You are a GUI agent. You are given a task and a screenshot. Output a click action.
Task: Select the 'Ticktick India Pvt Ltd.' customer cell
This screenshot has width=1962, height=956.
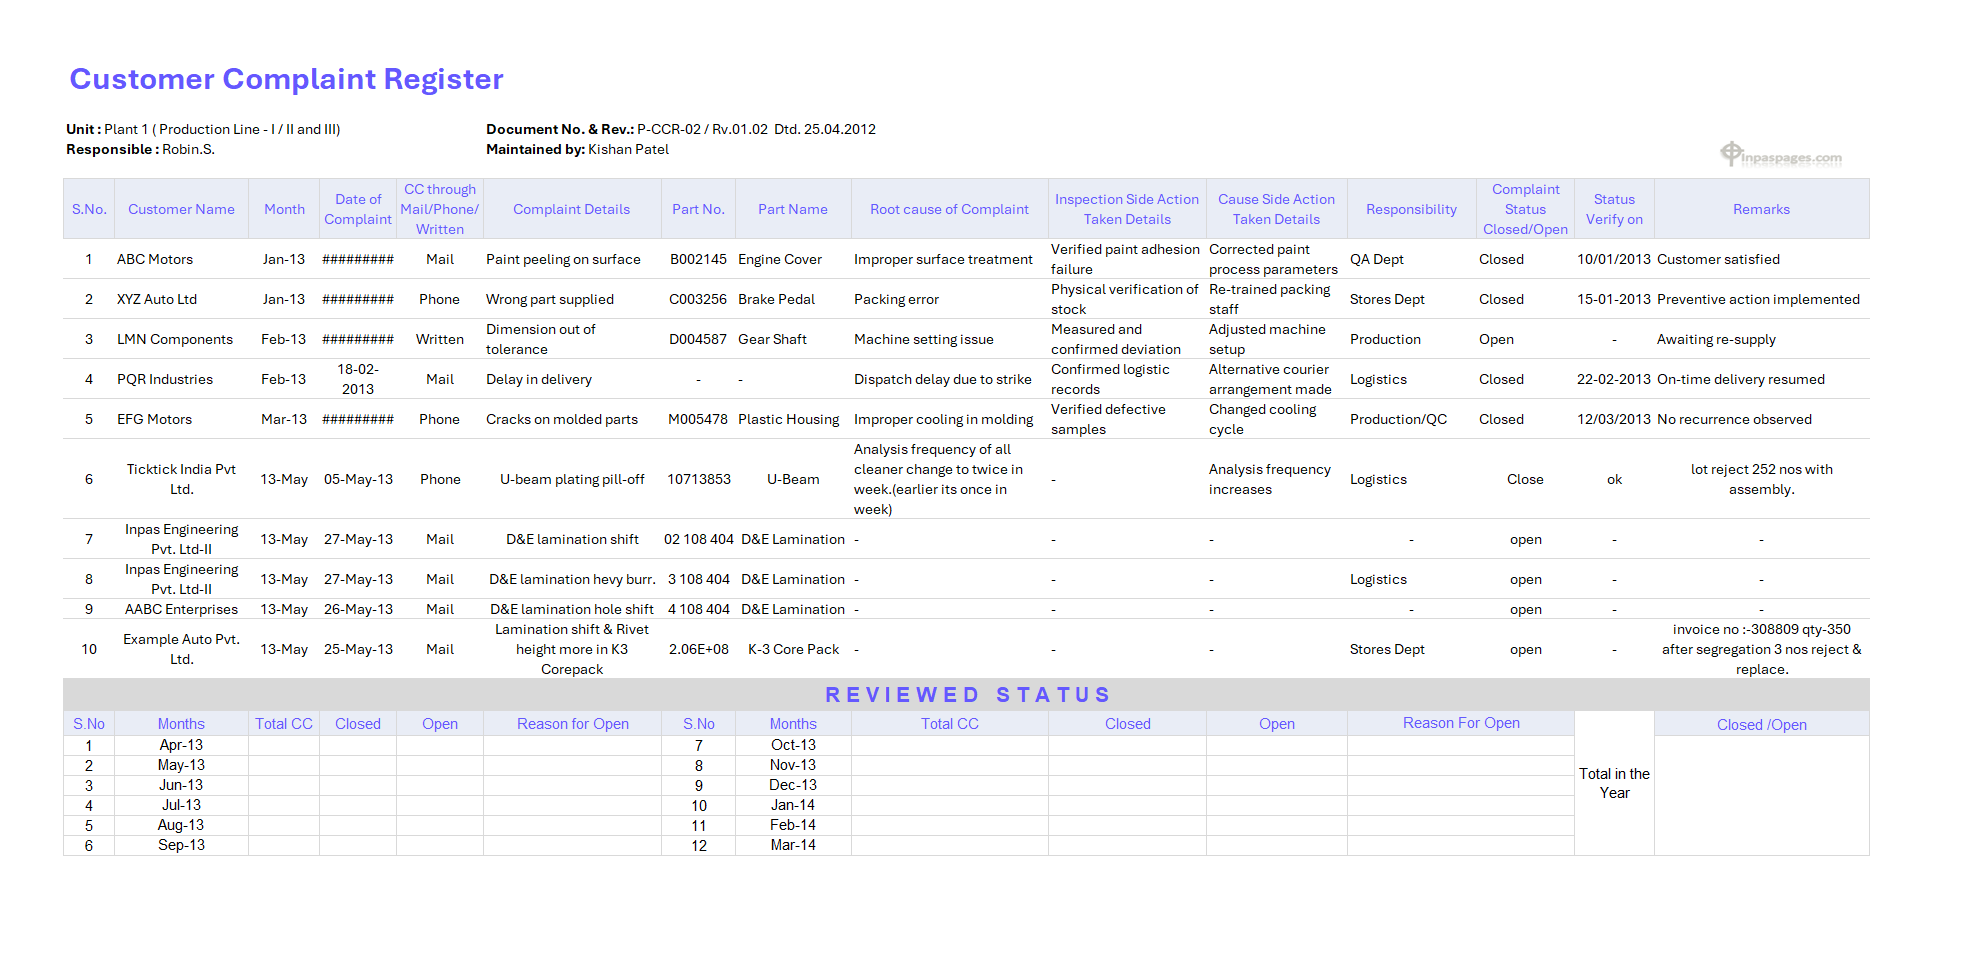pyautogui.click(x=180, y=479)
